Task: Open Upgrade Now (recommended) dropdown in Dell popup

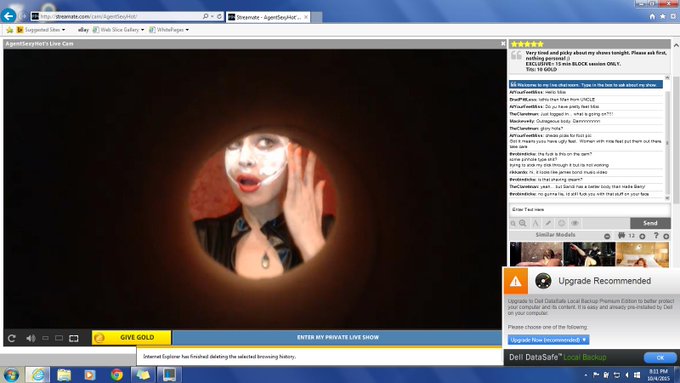Action: tap(549, 340)
